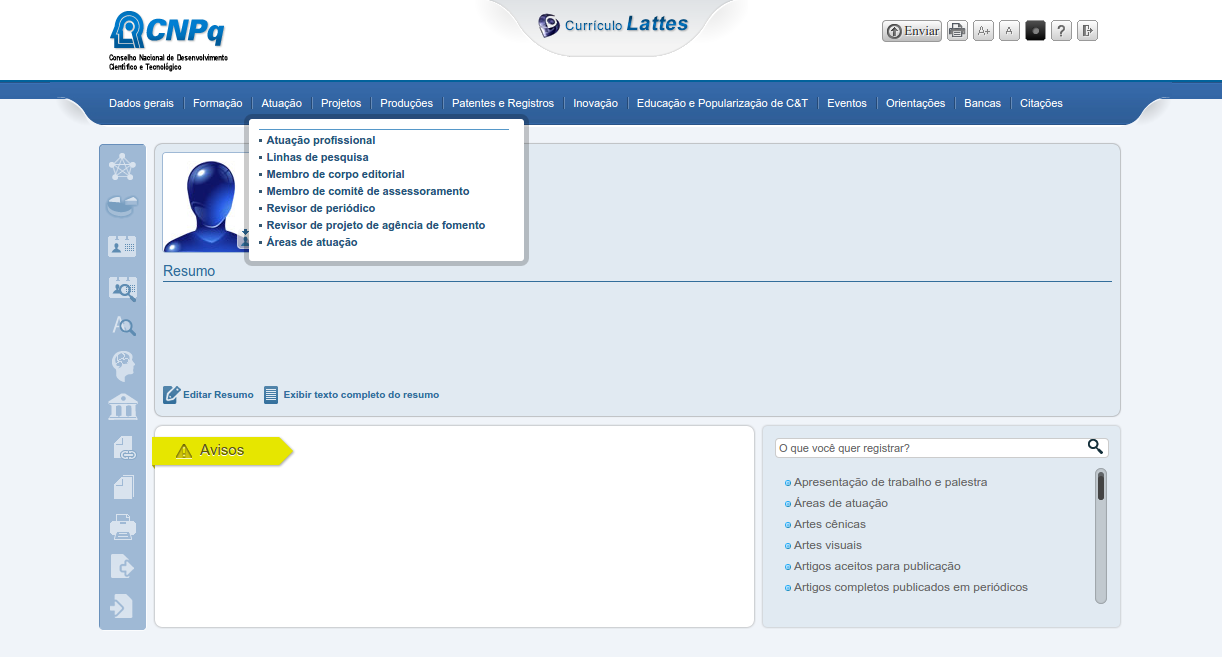
Task: Click the small upload photo icon on avatar
Action: pos(244,238)
